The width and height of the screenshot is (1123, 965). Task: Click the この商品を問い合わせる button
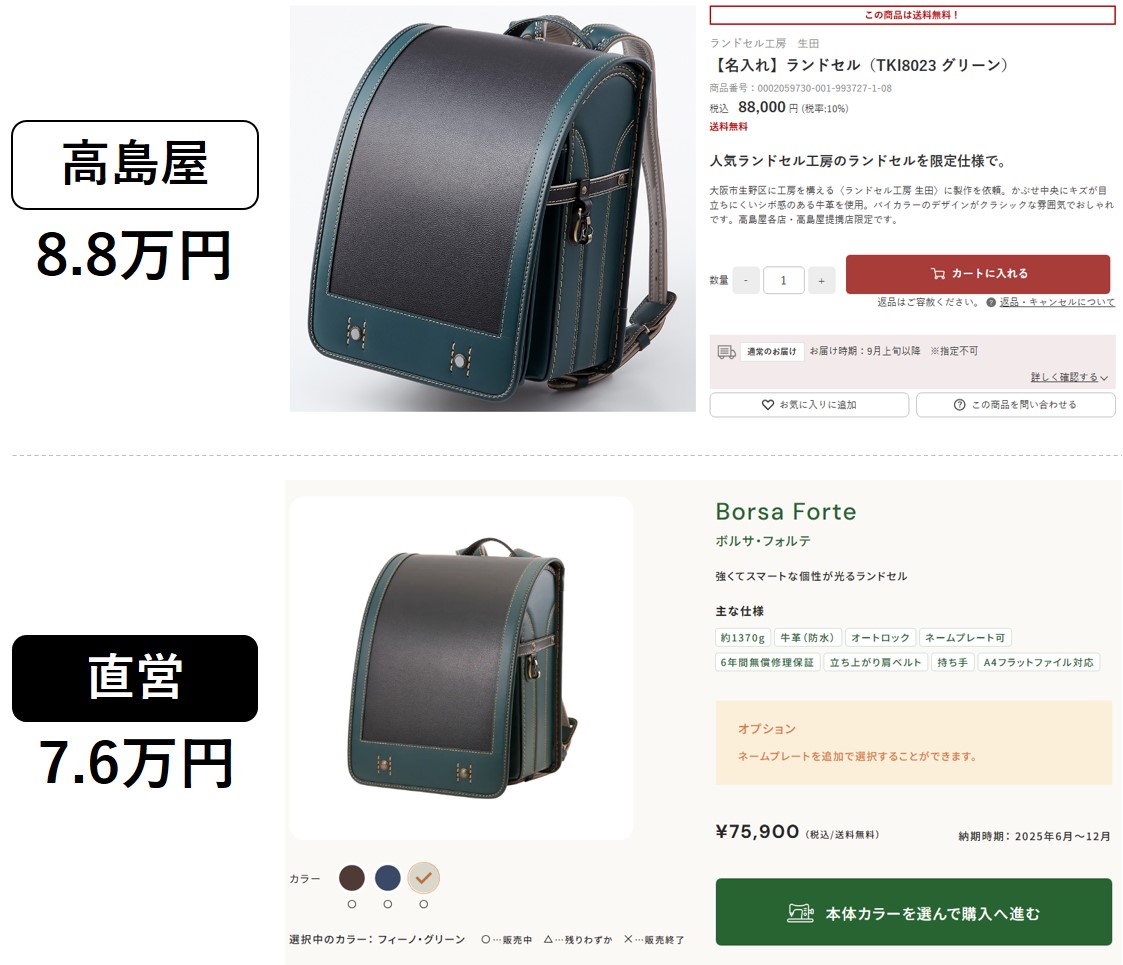click(1016, 405)
